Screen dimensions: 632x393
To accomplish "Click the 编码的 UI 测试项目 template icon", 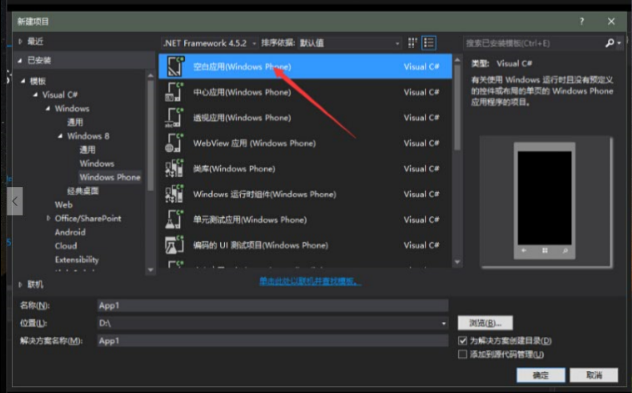I will pyautogui.click(x=175, y=245).
